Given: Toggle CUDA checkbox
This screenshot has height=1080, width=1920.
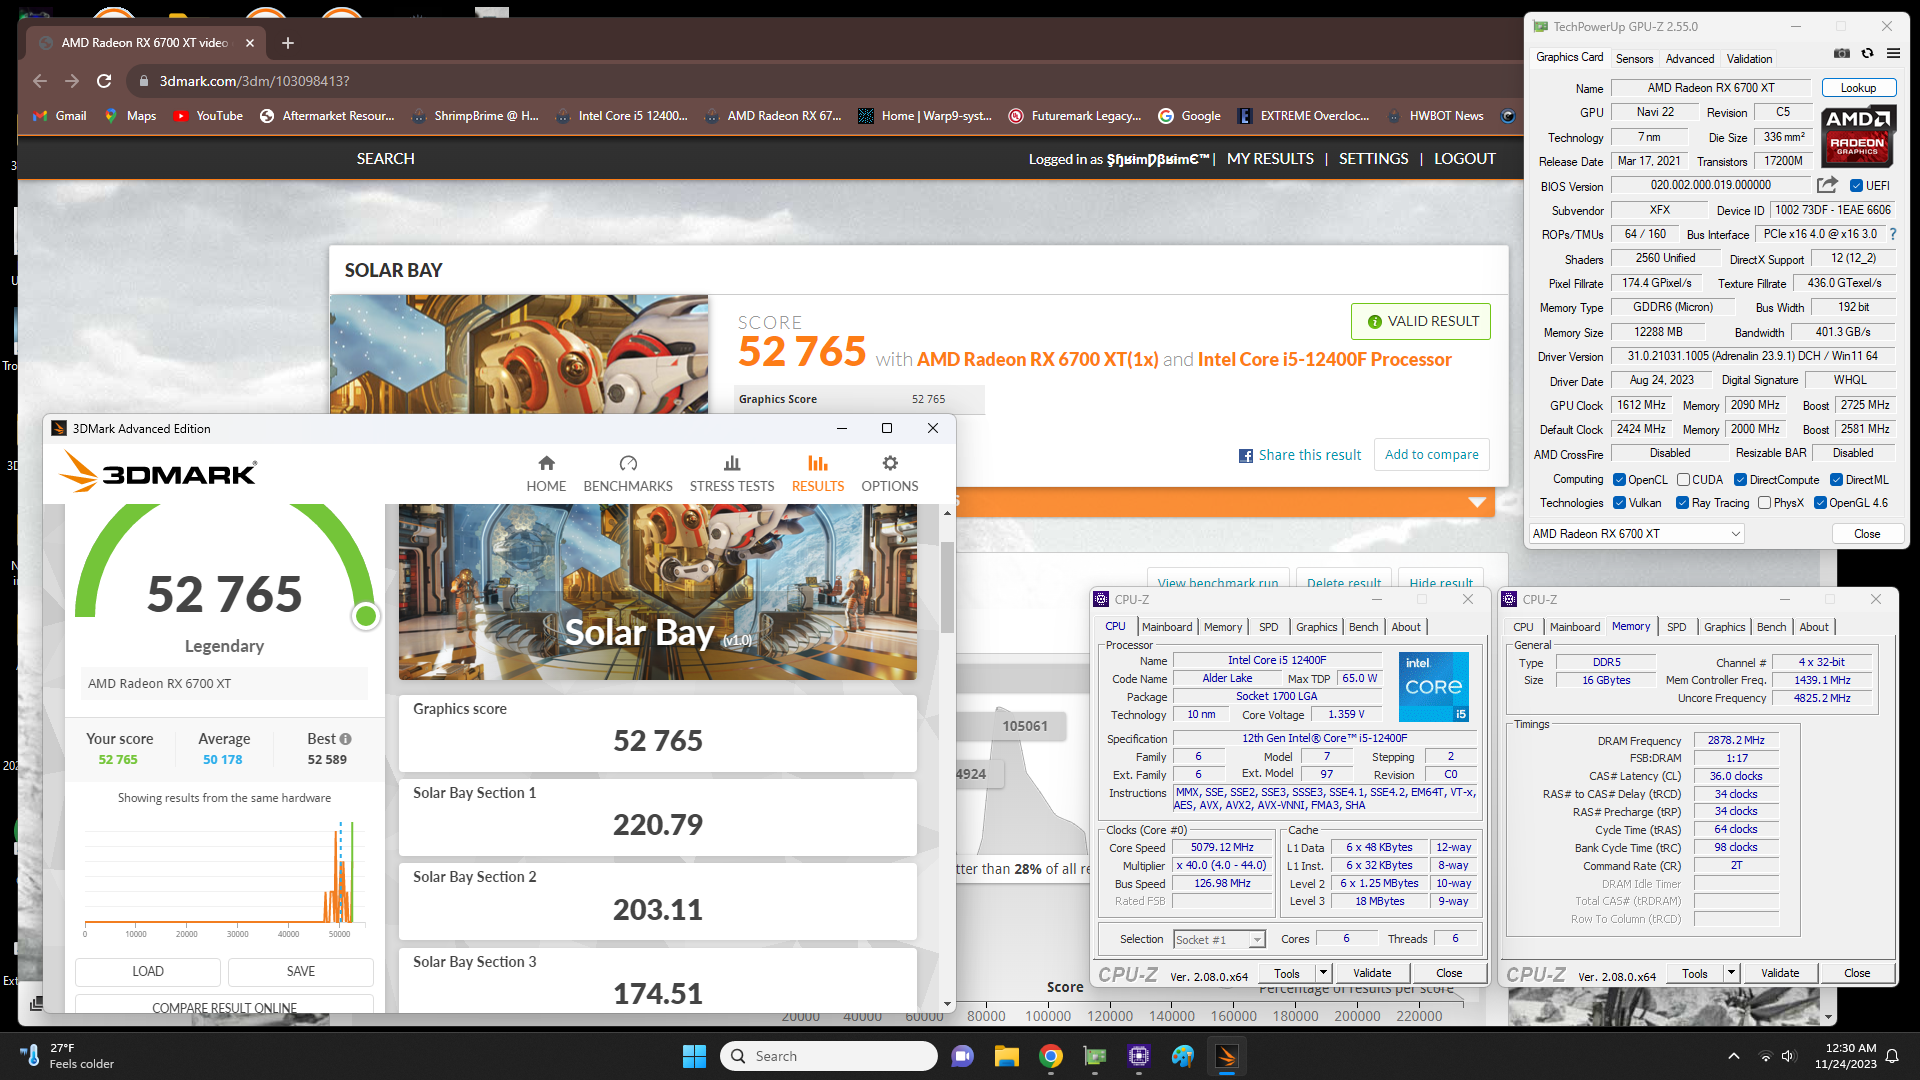Looking at the screenshot, I should 1683,480.
